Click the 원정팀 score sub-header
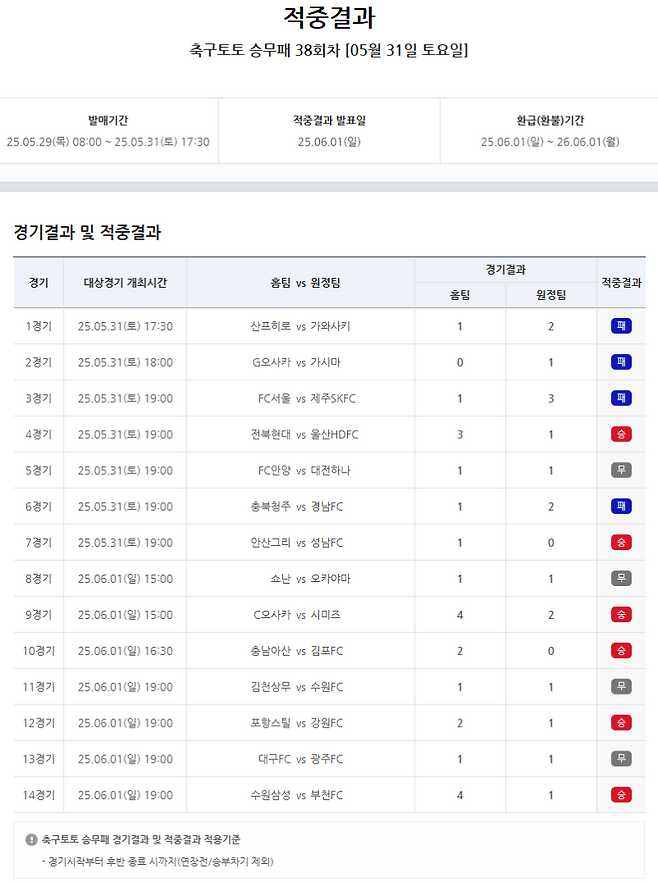Viewport: 658px width, 882px height. point(551,294)
